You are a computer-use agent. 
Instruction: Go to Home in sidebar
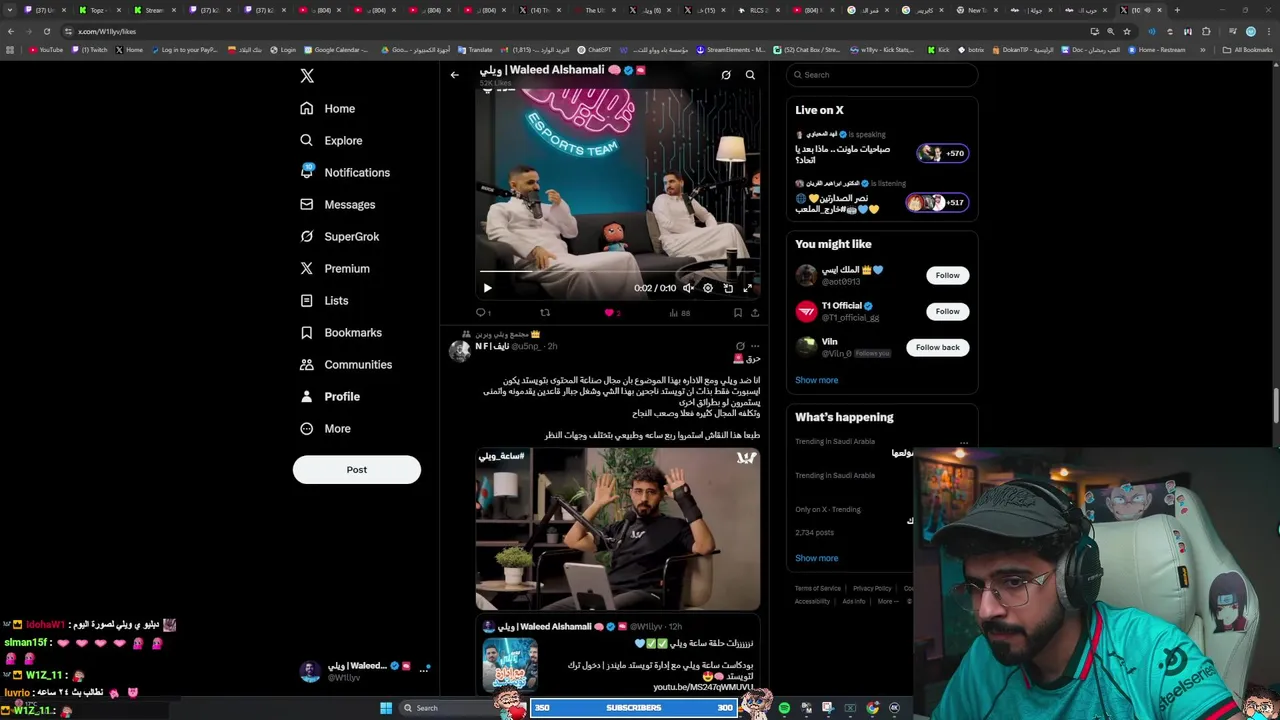click(x=328, y=108)
